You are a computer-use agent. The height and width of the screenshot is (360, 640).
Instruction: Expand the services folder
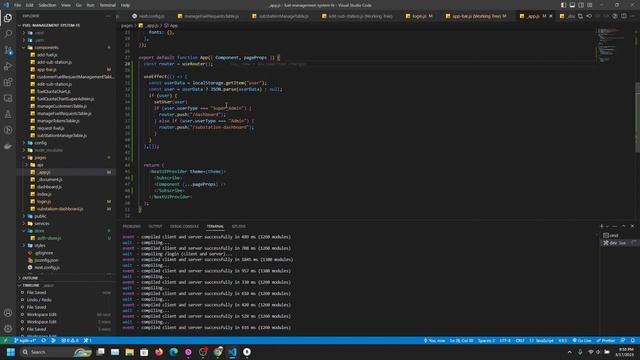click(66, 223)
